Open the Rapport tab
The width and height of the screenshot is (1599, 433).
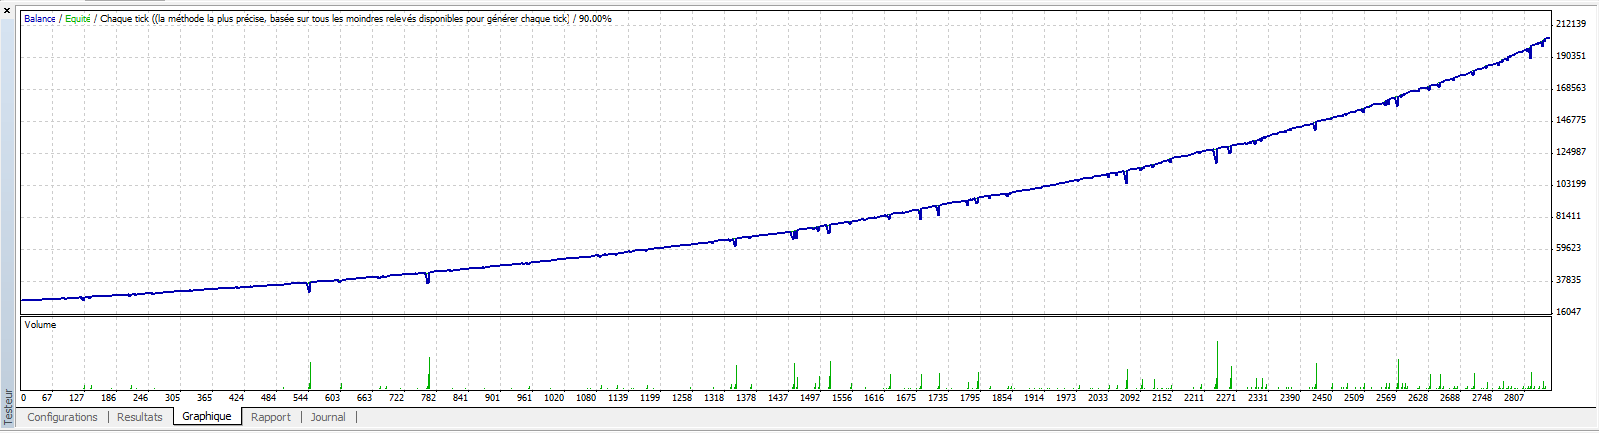[x=270, y=417]
